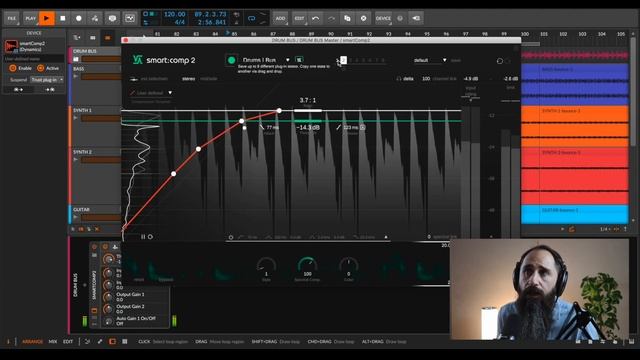Viewport: 640px width, 360px height.
Task: Open the default preset dropdown
Action: click(429, 60)
